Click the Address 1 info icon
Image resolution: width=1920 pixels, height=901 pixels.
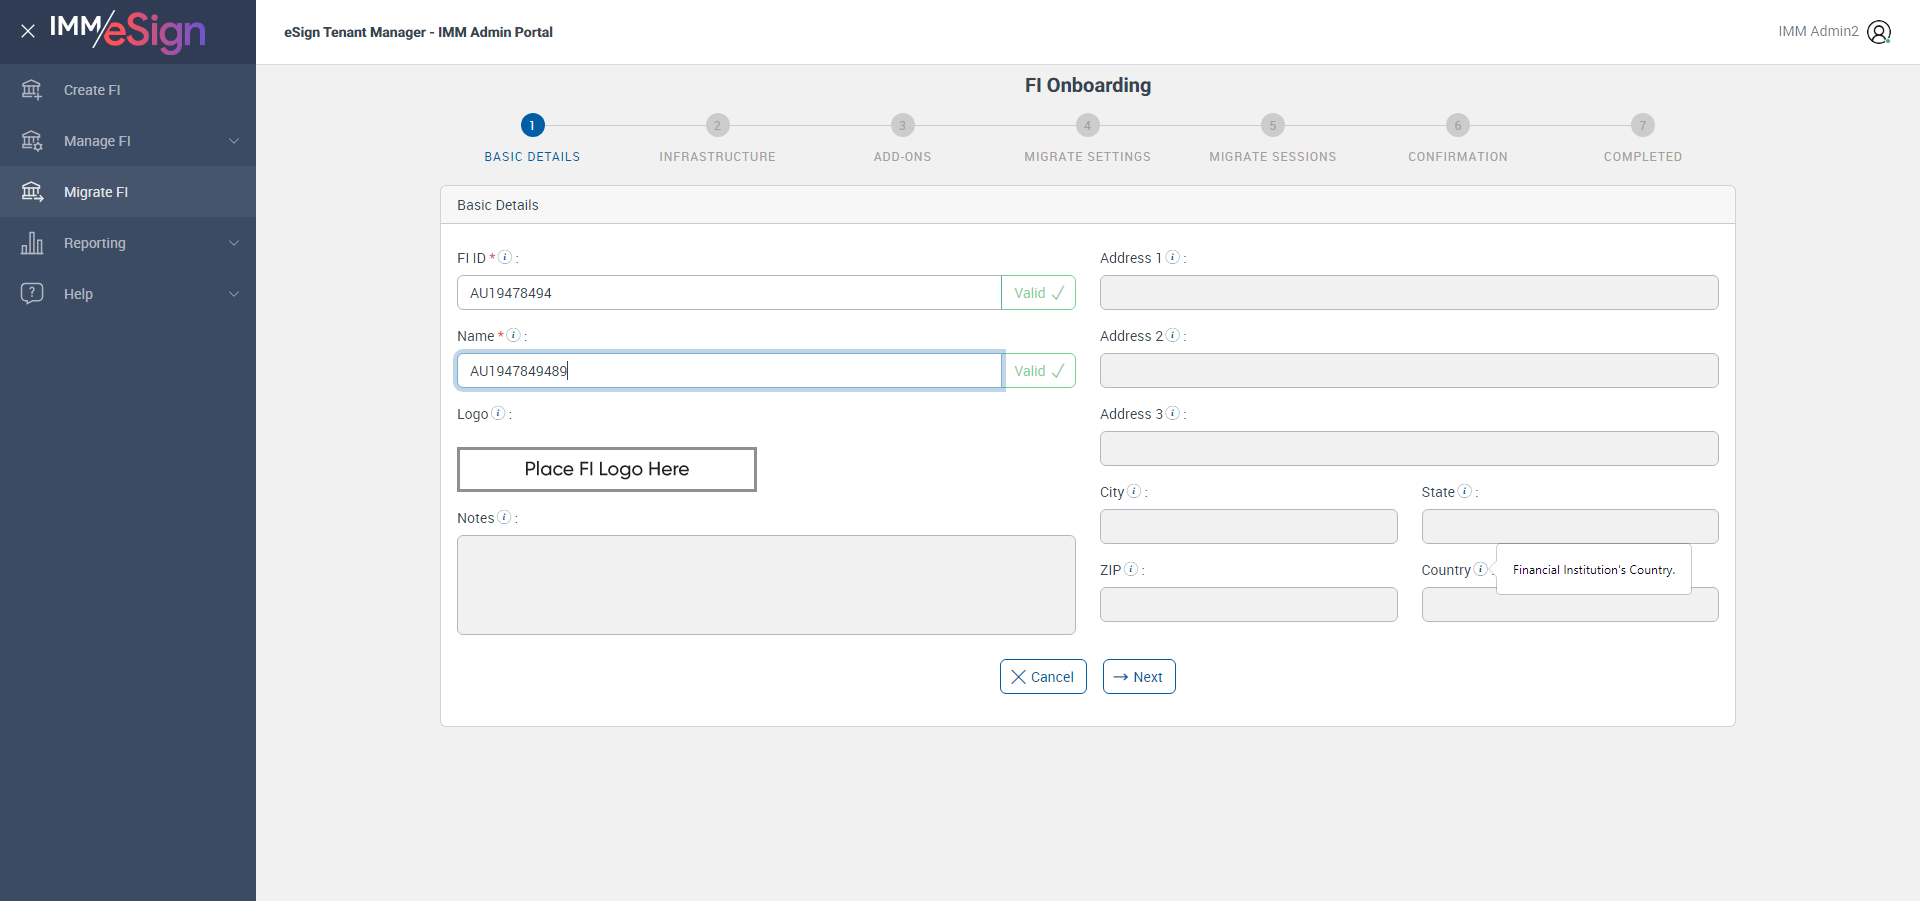tap(1173, 257)
